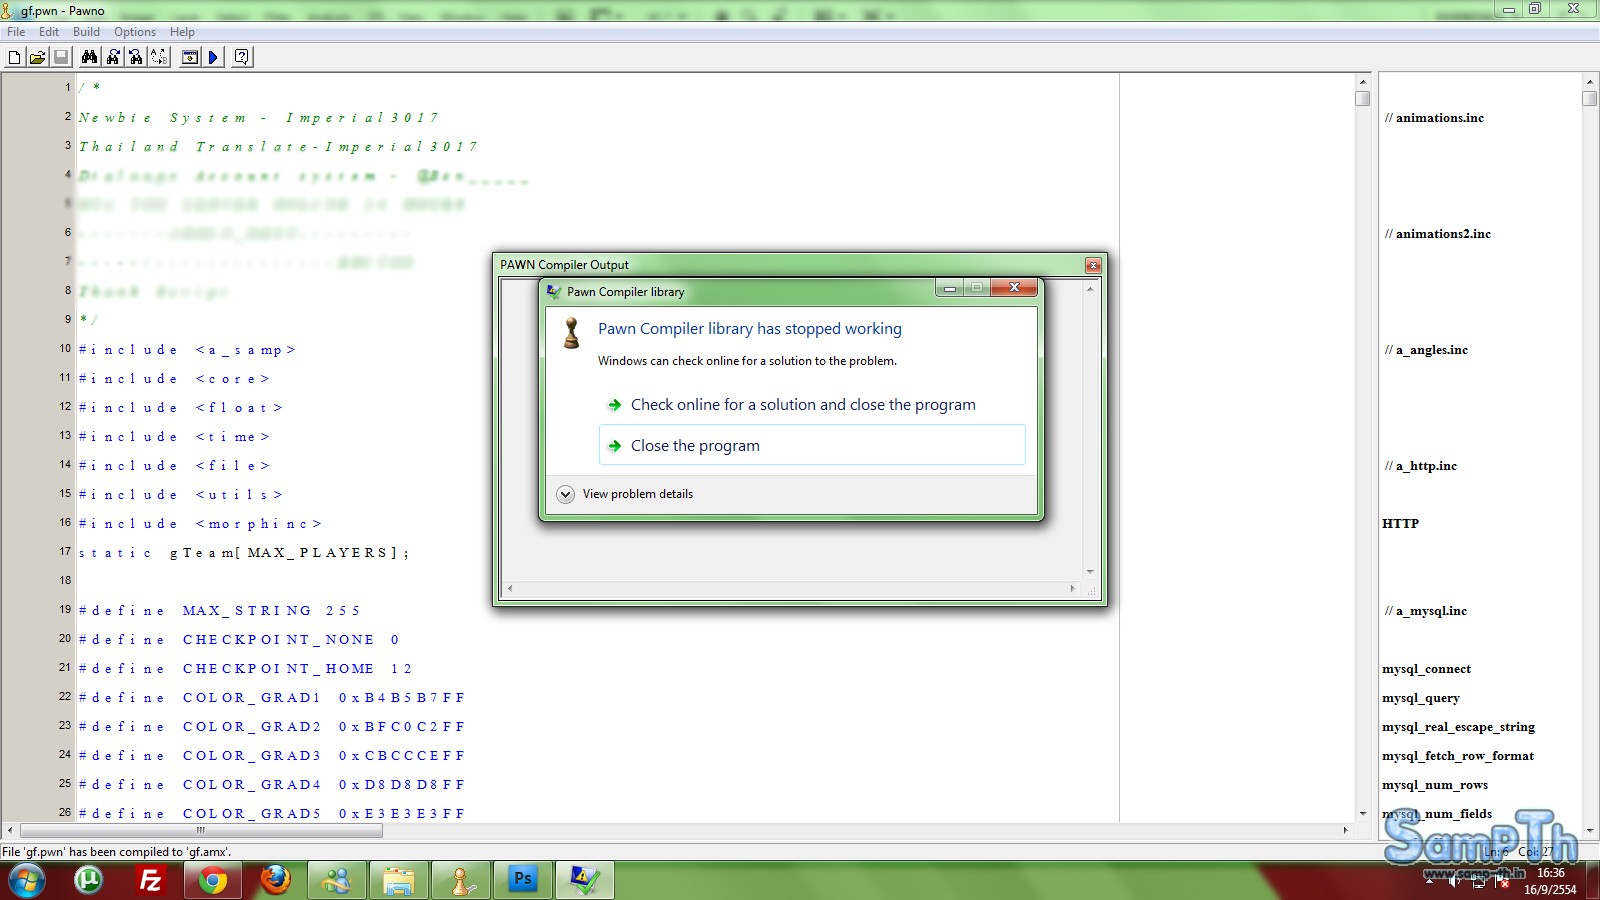Open uTorrent from the taskbar
1600x900 pixels.
pos(89,880)
